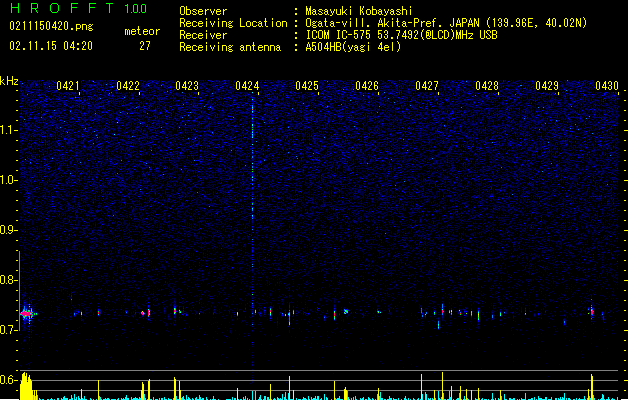Click the timestamp 02.11.15 04:20
Viewport: 629px width, 400px height.
tap(51, 46)
